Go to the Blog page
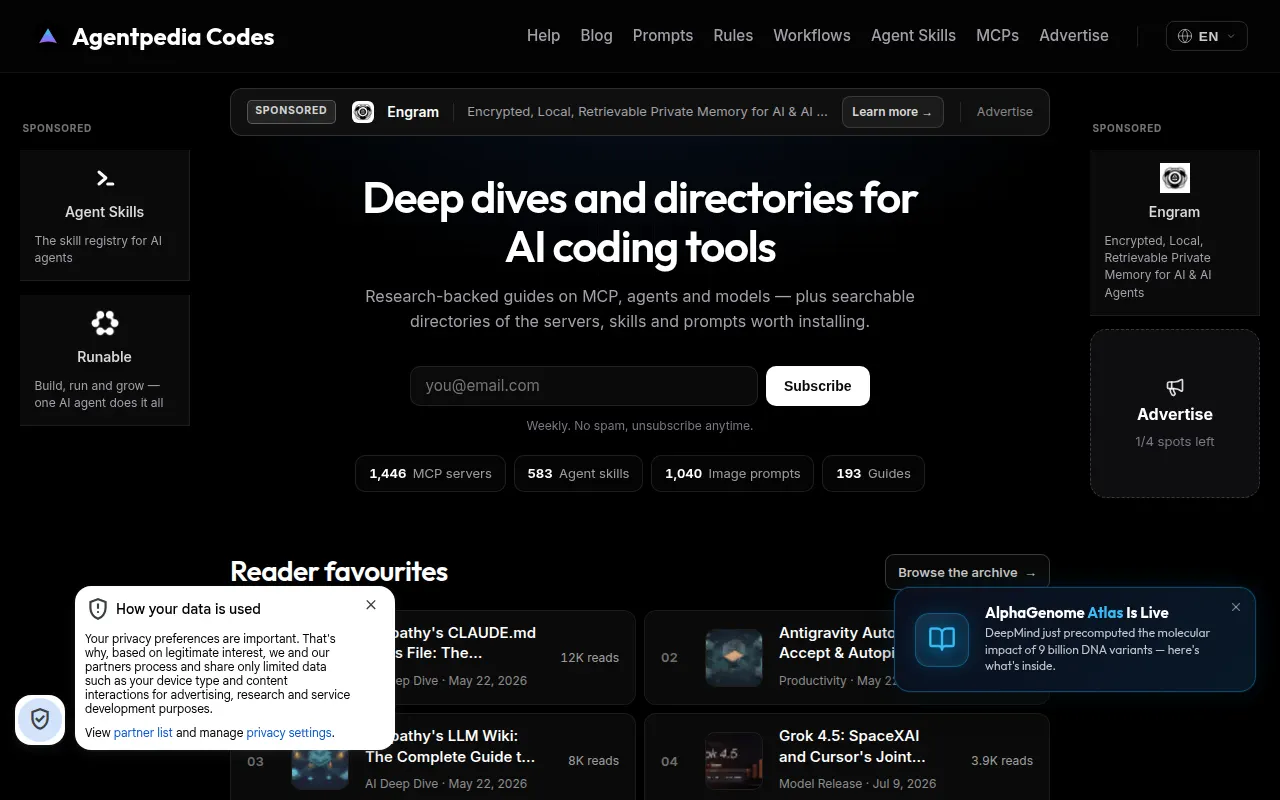1280x800 pixels. click(x=596, y=36)
